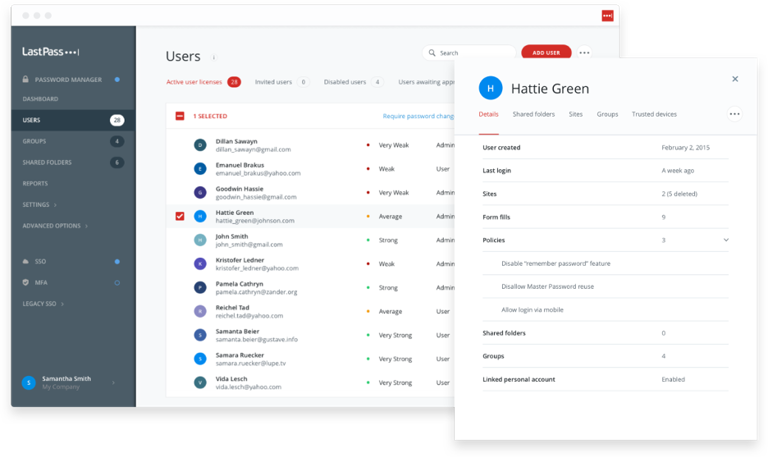Click the SSO blue status dot
This screenshot has width=768, height=458.
[117, 262]
